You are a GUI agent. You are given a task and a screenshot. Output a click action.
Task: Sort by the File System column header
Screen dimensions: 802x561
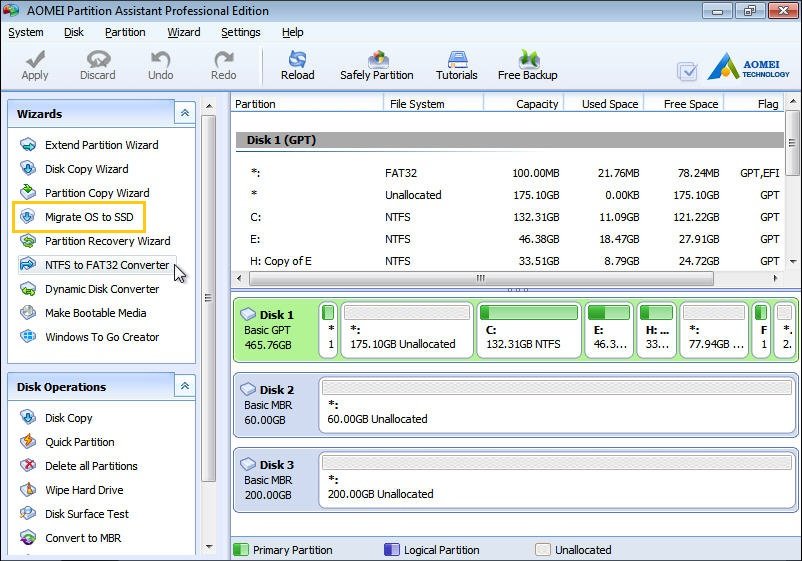tap(433, 104)
